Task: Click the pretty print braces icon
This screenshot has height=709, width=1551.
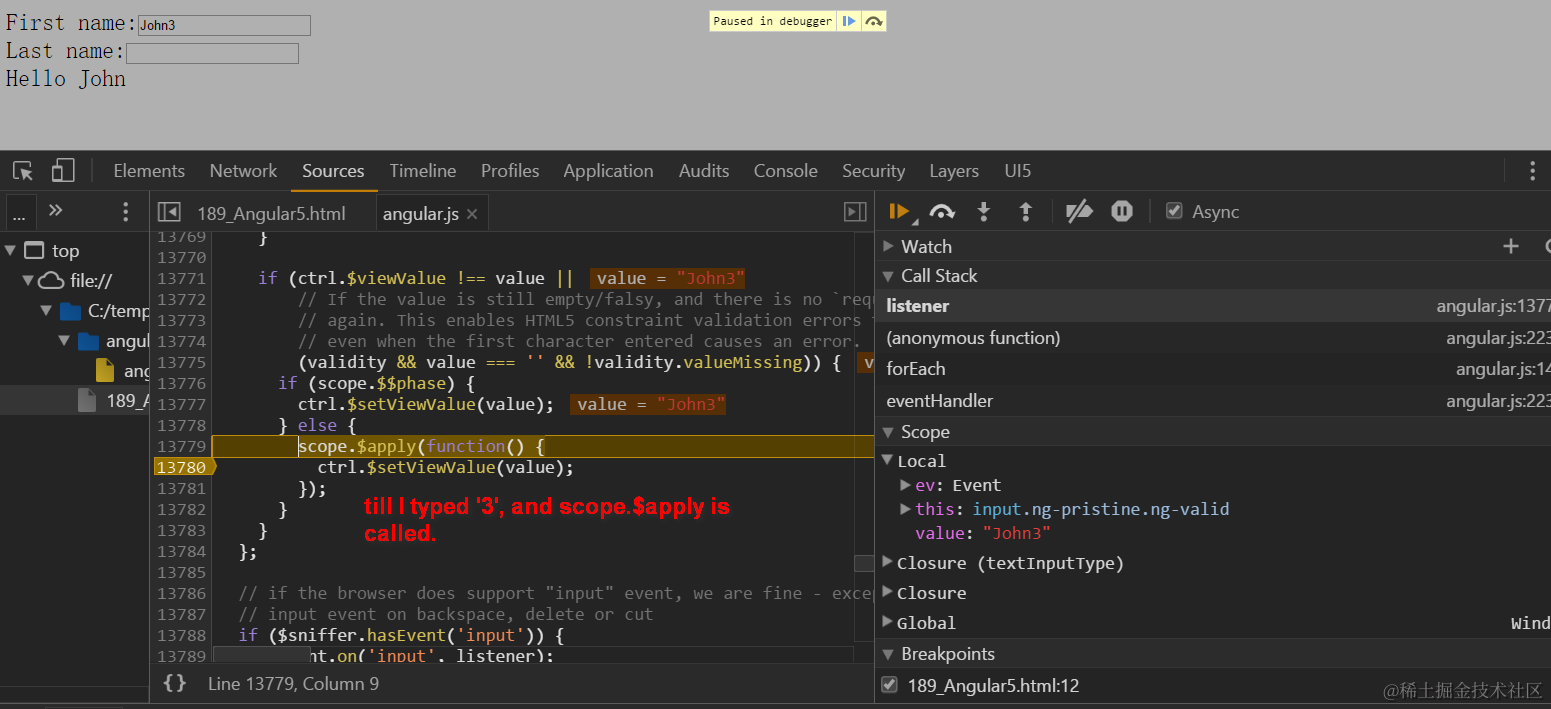Action: coord(175,683)
